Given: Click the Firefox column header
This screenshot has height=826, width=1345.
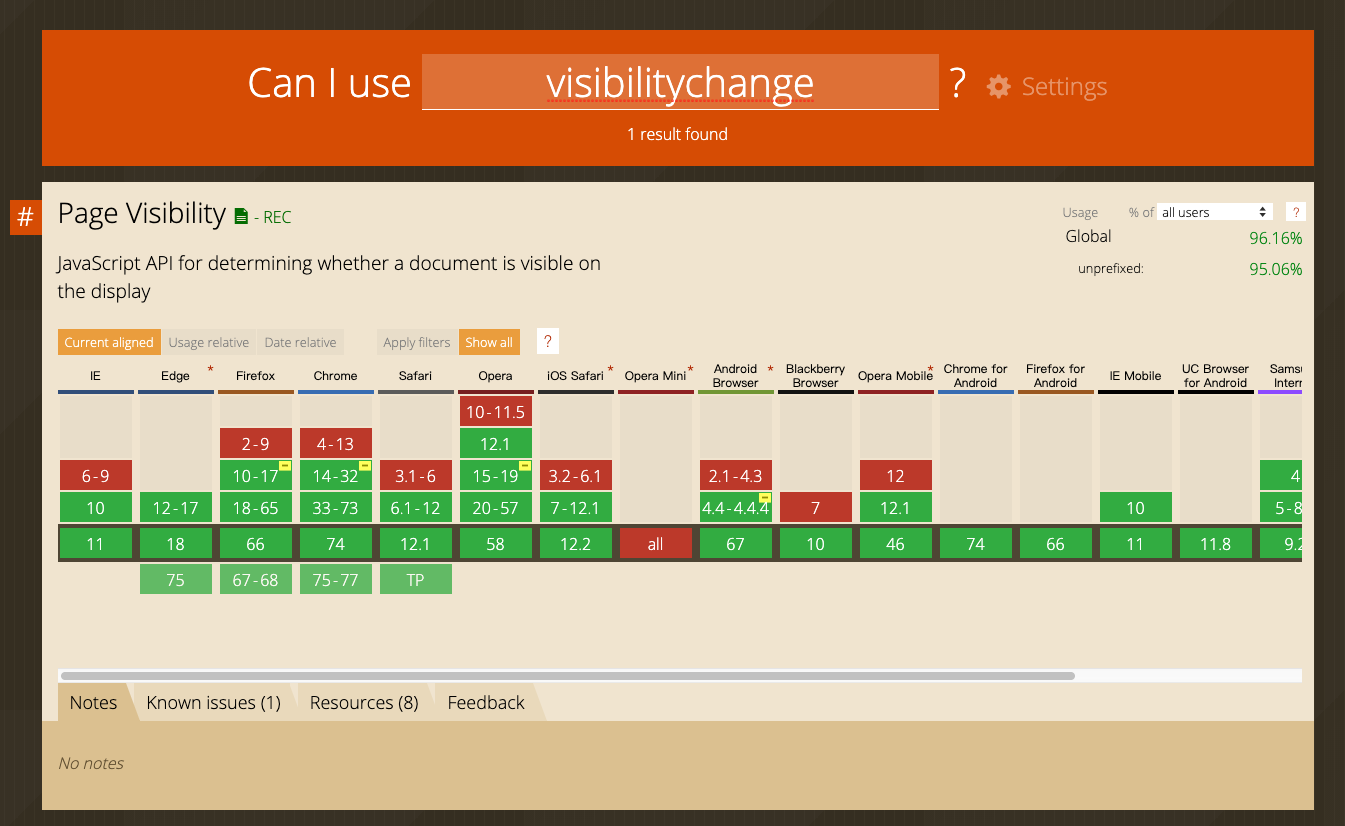Looking at the screenshot, I should pos(255,376).
